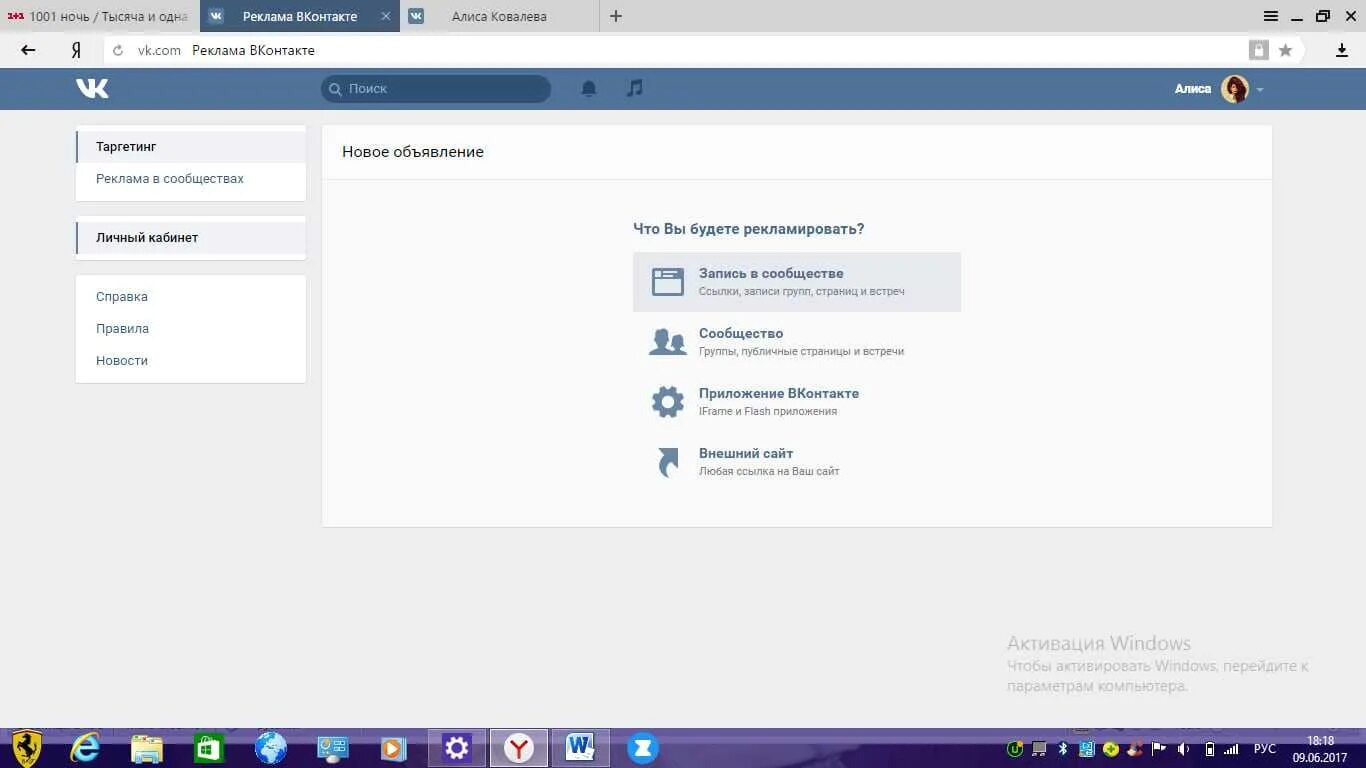The height and width of the screenshot is (768, 1366).
Task: Open the Новости link
Action: pyautogui.click(x=122, y=360)
